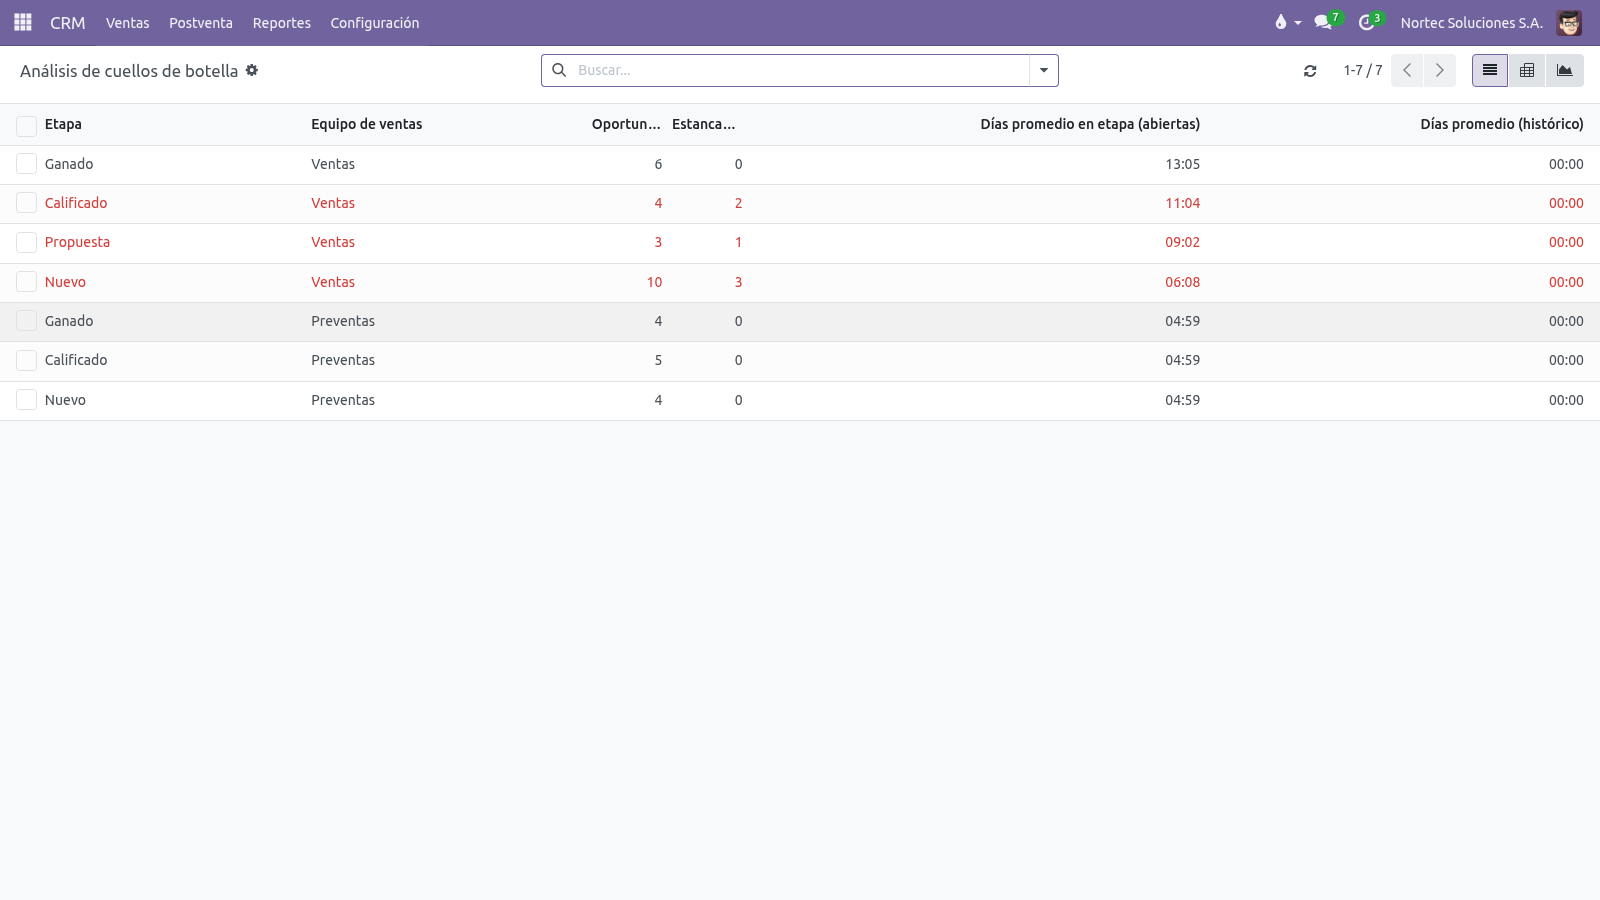This screenshot has height=900, width=1600.
Task: Check the Propuesta Ventas row checkbox
Action: (27, 243)
